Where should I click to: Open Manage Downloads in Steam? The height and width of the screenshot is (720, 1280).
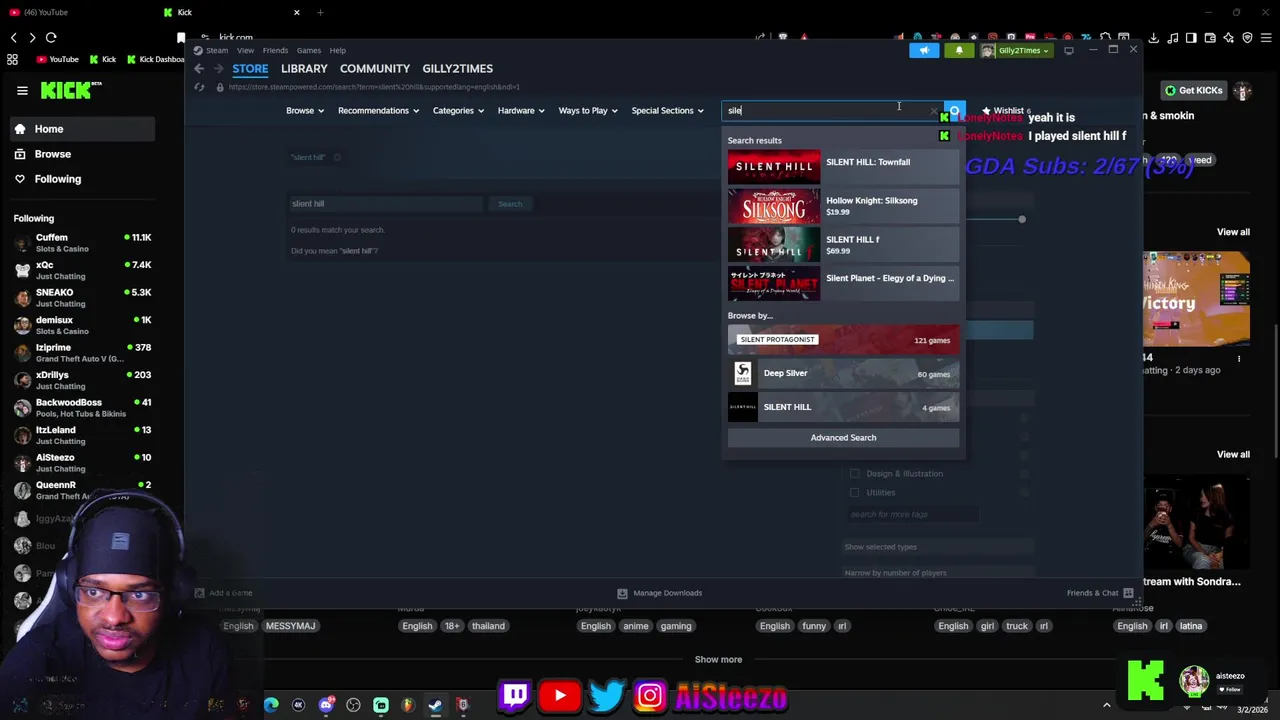(x=659, y=593)
